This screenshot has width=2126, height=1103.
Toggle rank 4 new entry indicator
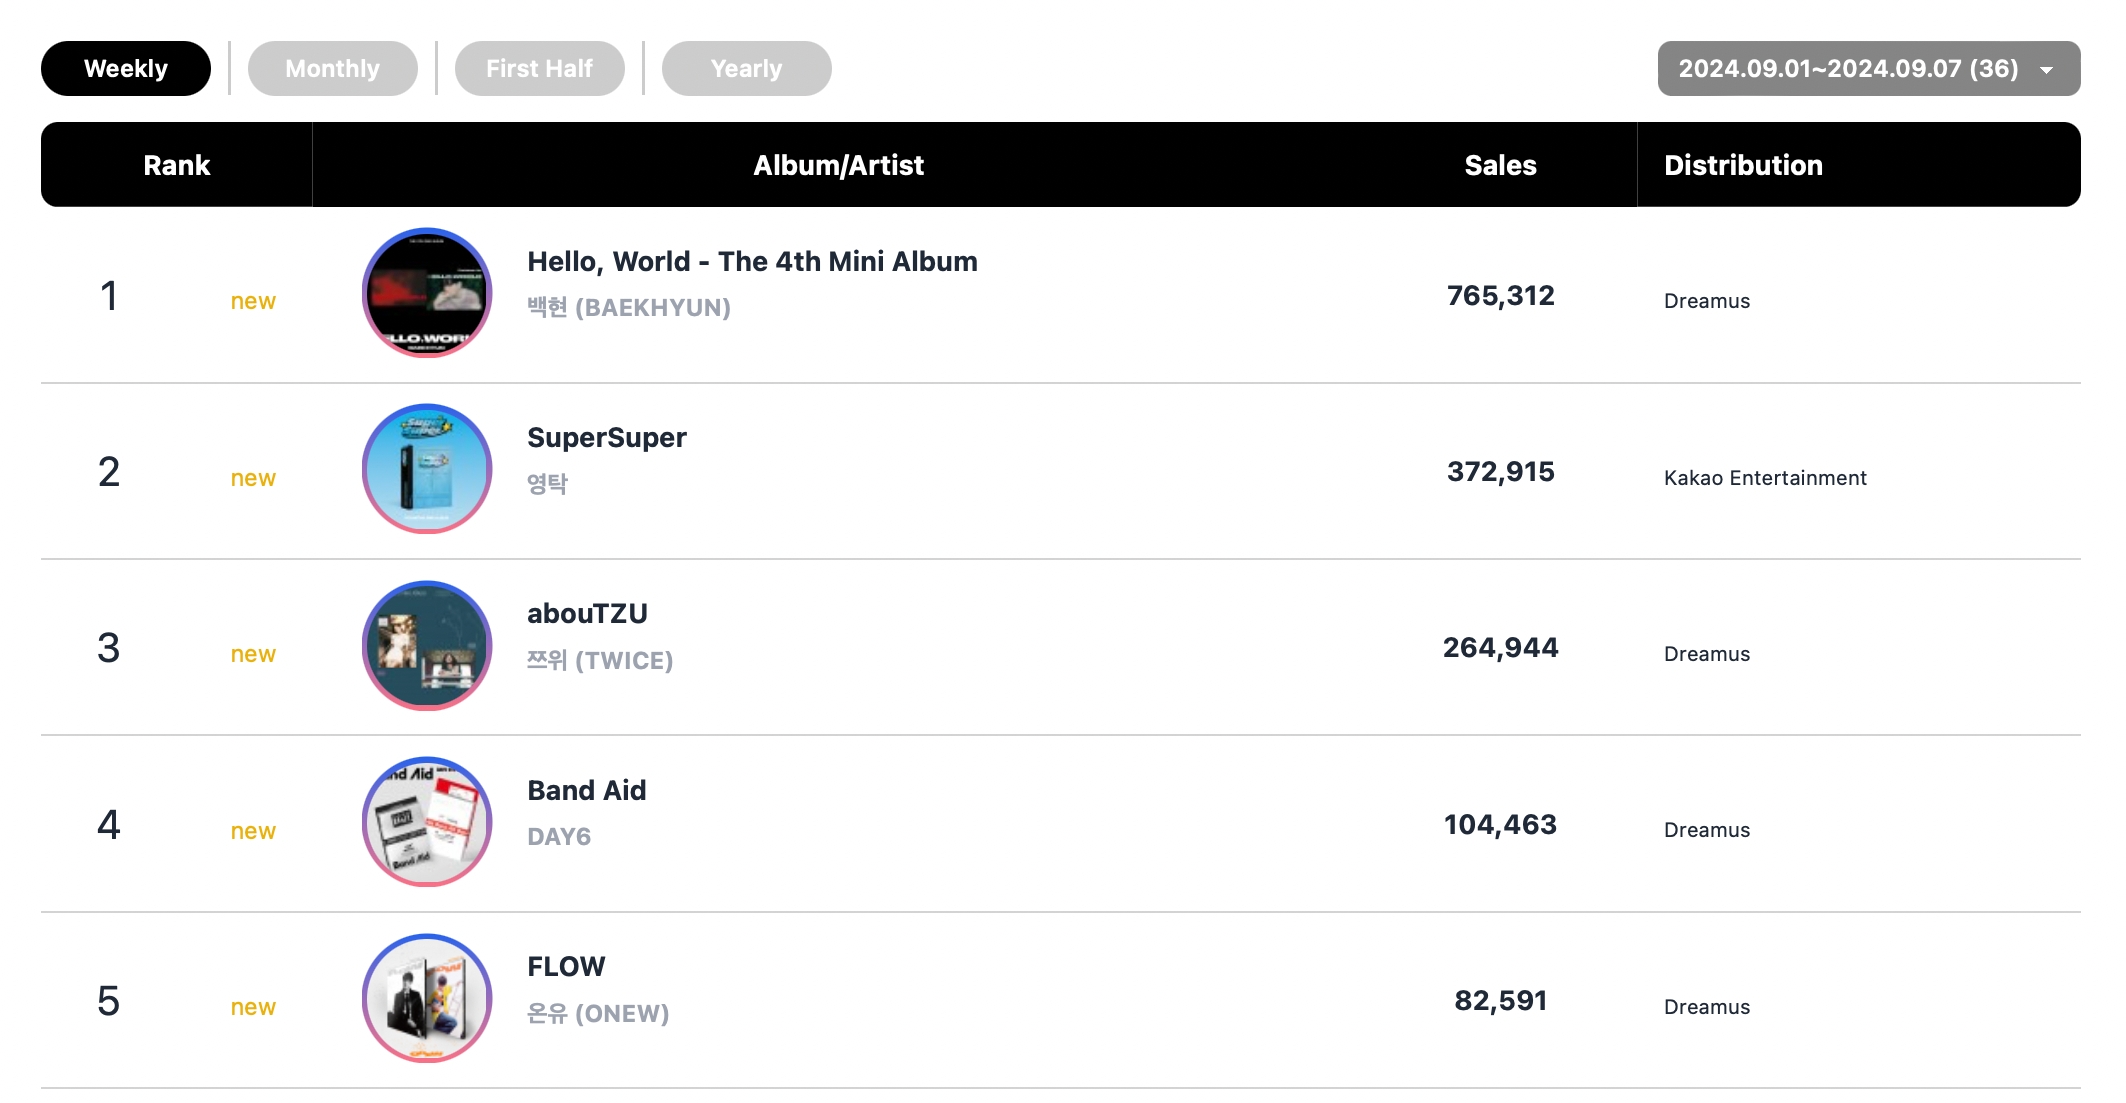tap(255, 829)
